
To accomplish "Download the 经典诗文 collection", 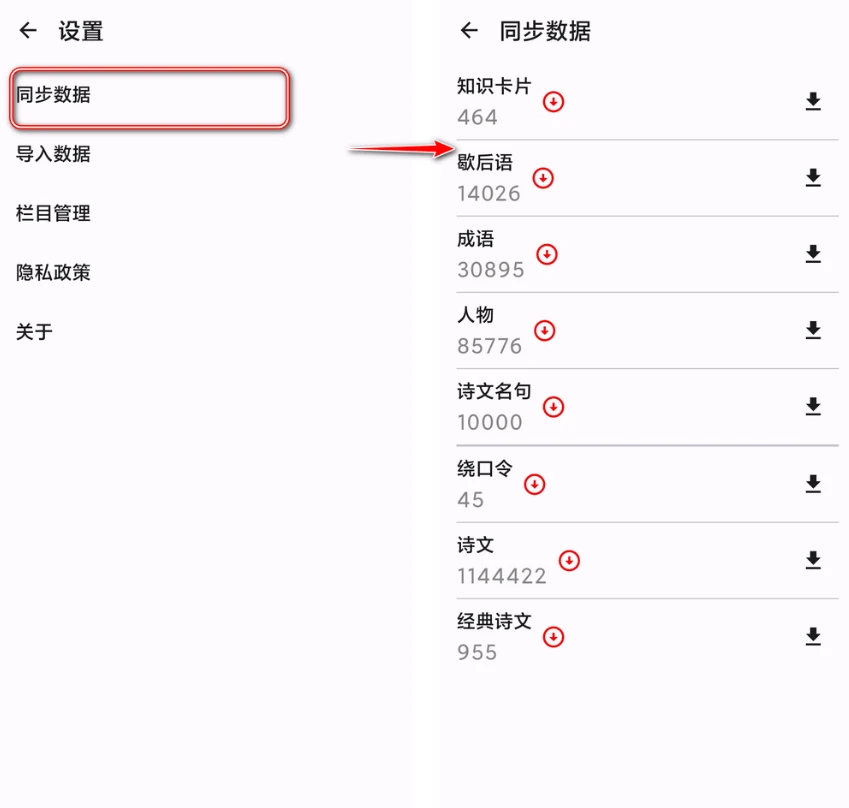I will [813, 636].
